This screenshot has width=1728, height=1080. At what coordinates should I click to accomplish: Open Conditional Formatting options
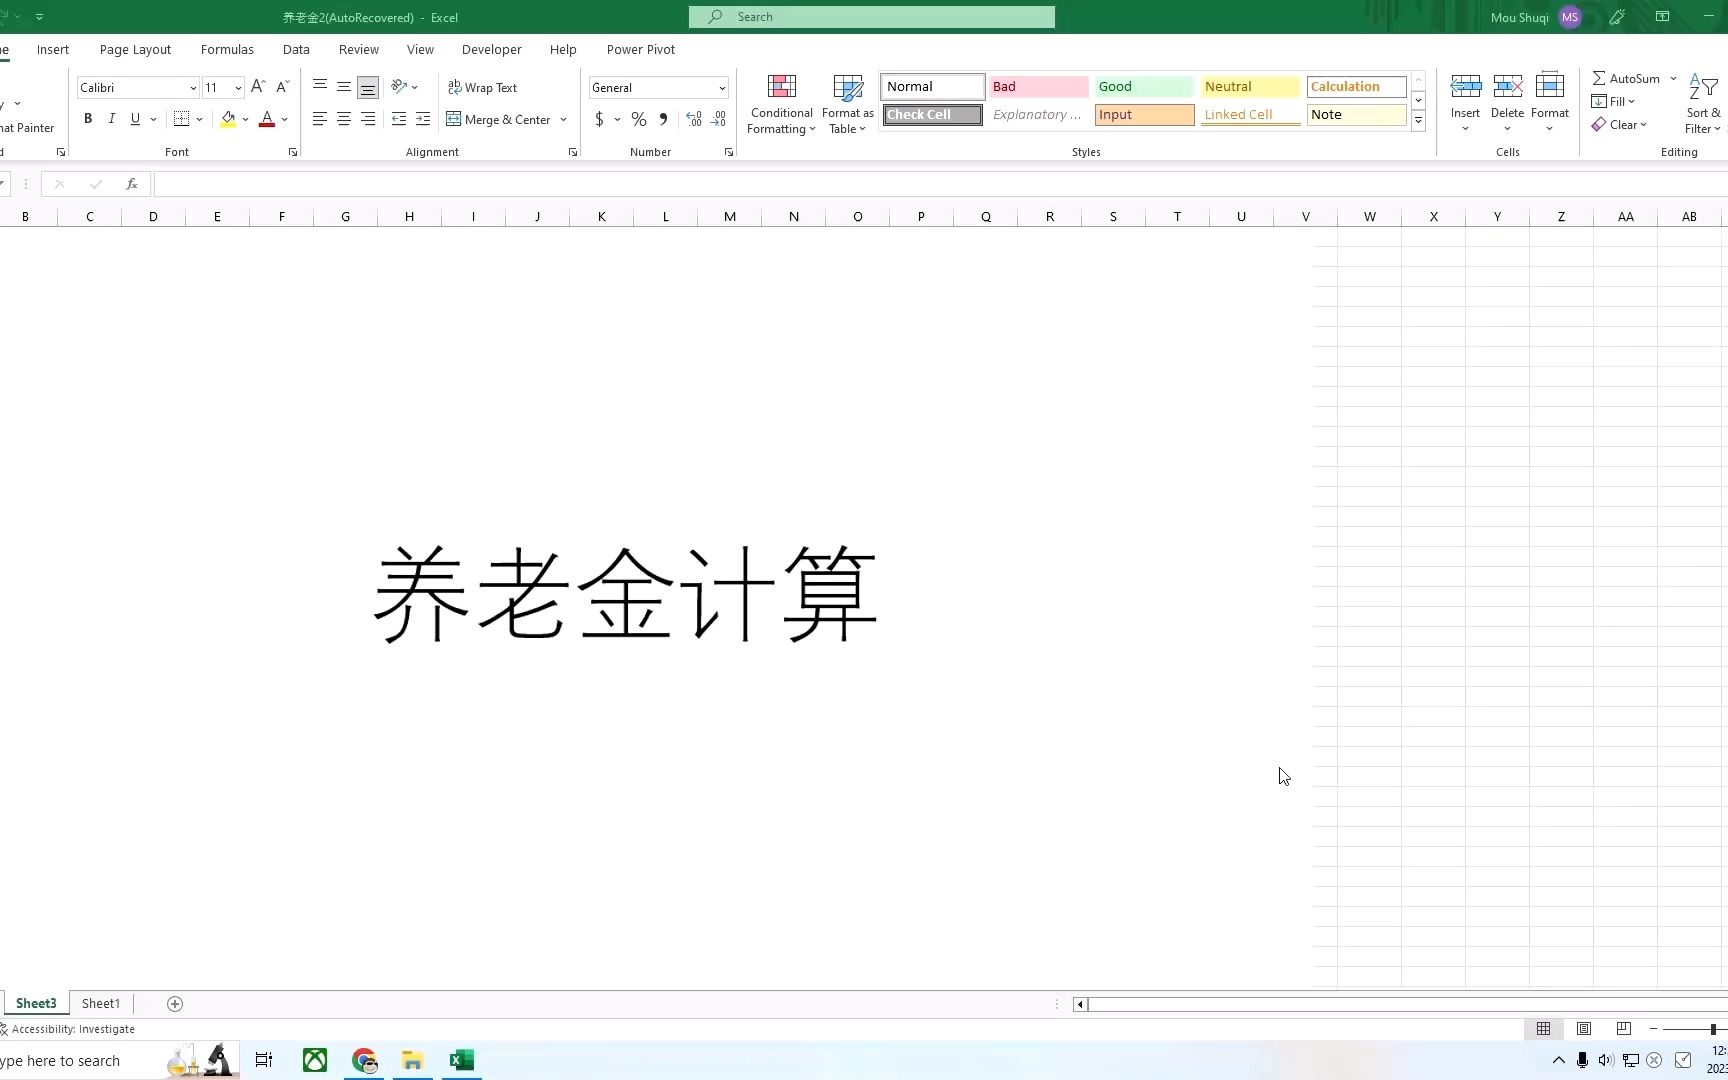tap(781, 104)
